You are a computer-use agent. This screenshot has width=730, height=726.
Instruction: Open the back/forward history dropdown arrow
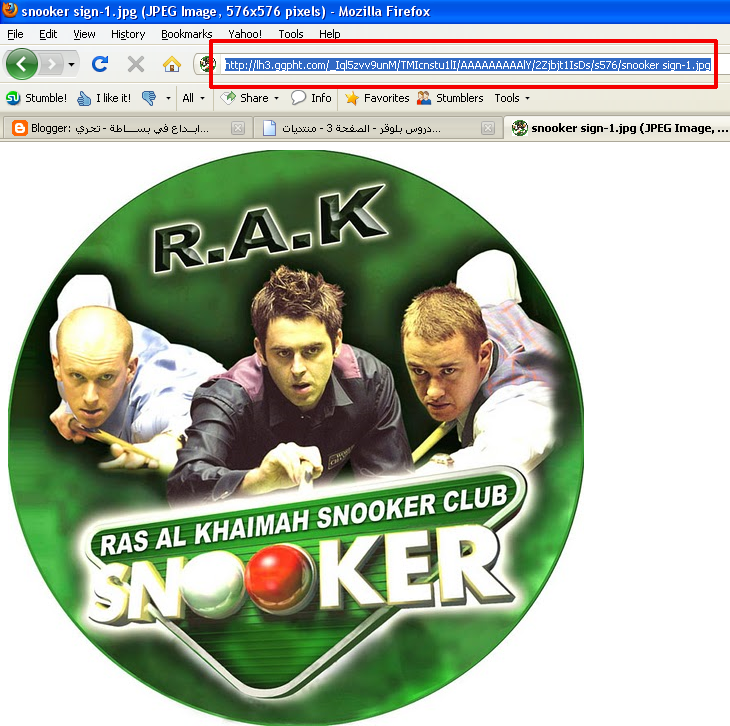71,64
